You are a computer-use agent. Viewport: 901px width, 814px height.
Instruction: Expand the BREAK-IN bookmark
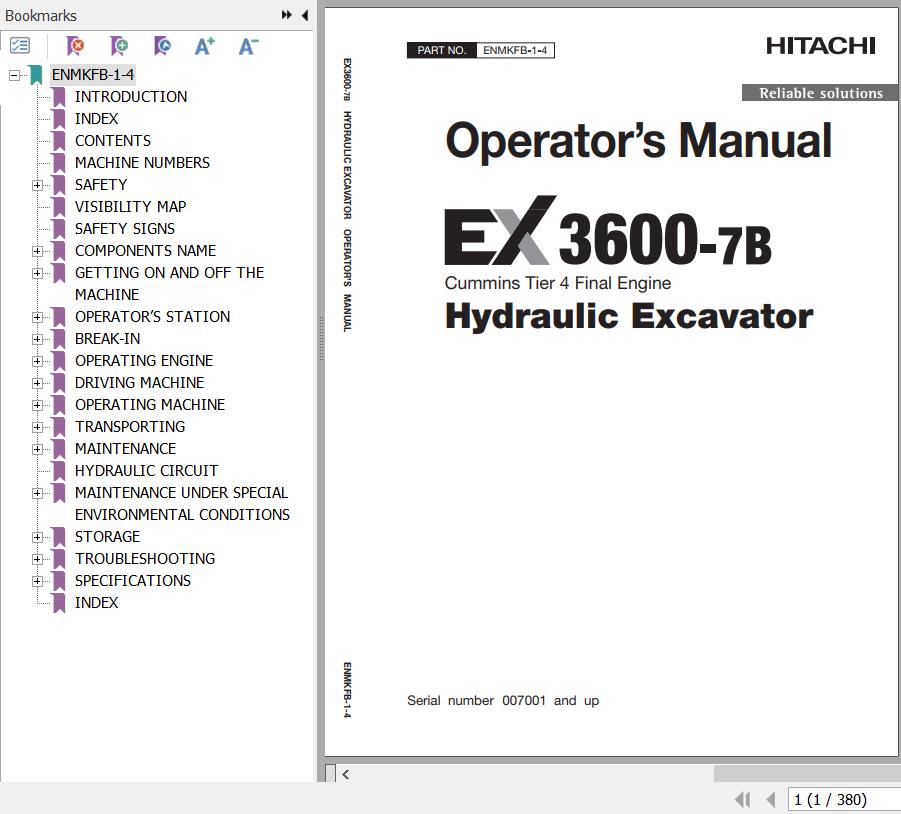(x=37, y=339)
